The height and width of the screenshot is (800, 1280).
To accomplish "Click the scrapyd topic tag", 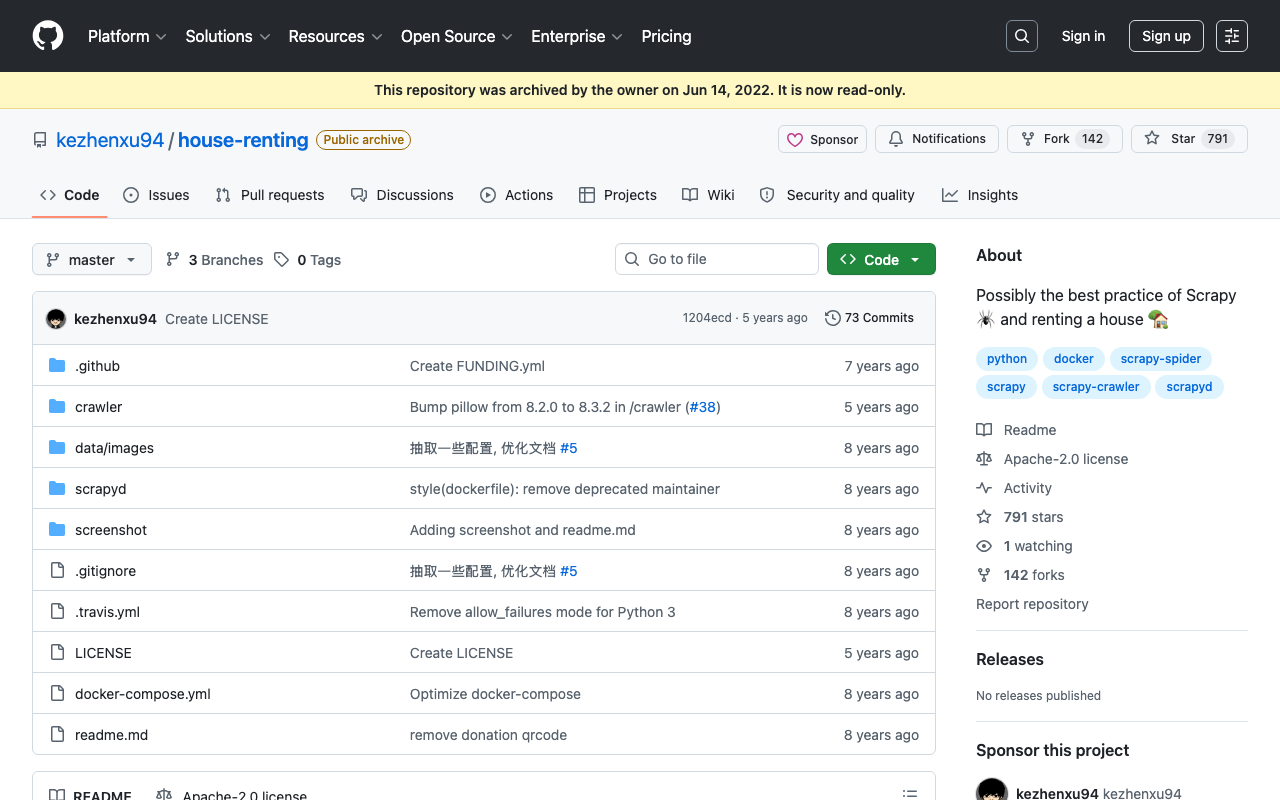I will (x=1189, y=387).
